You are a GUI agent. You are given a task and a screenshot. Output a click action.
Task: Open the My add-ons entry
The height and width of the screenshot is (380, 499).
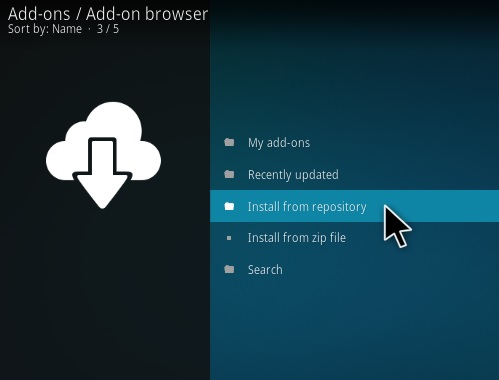pos(354,143)
